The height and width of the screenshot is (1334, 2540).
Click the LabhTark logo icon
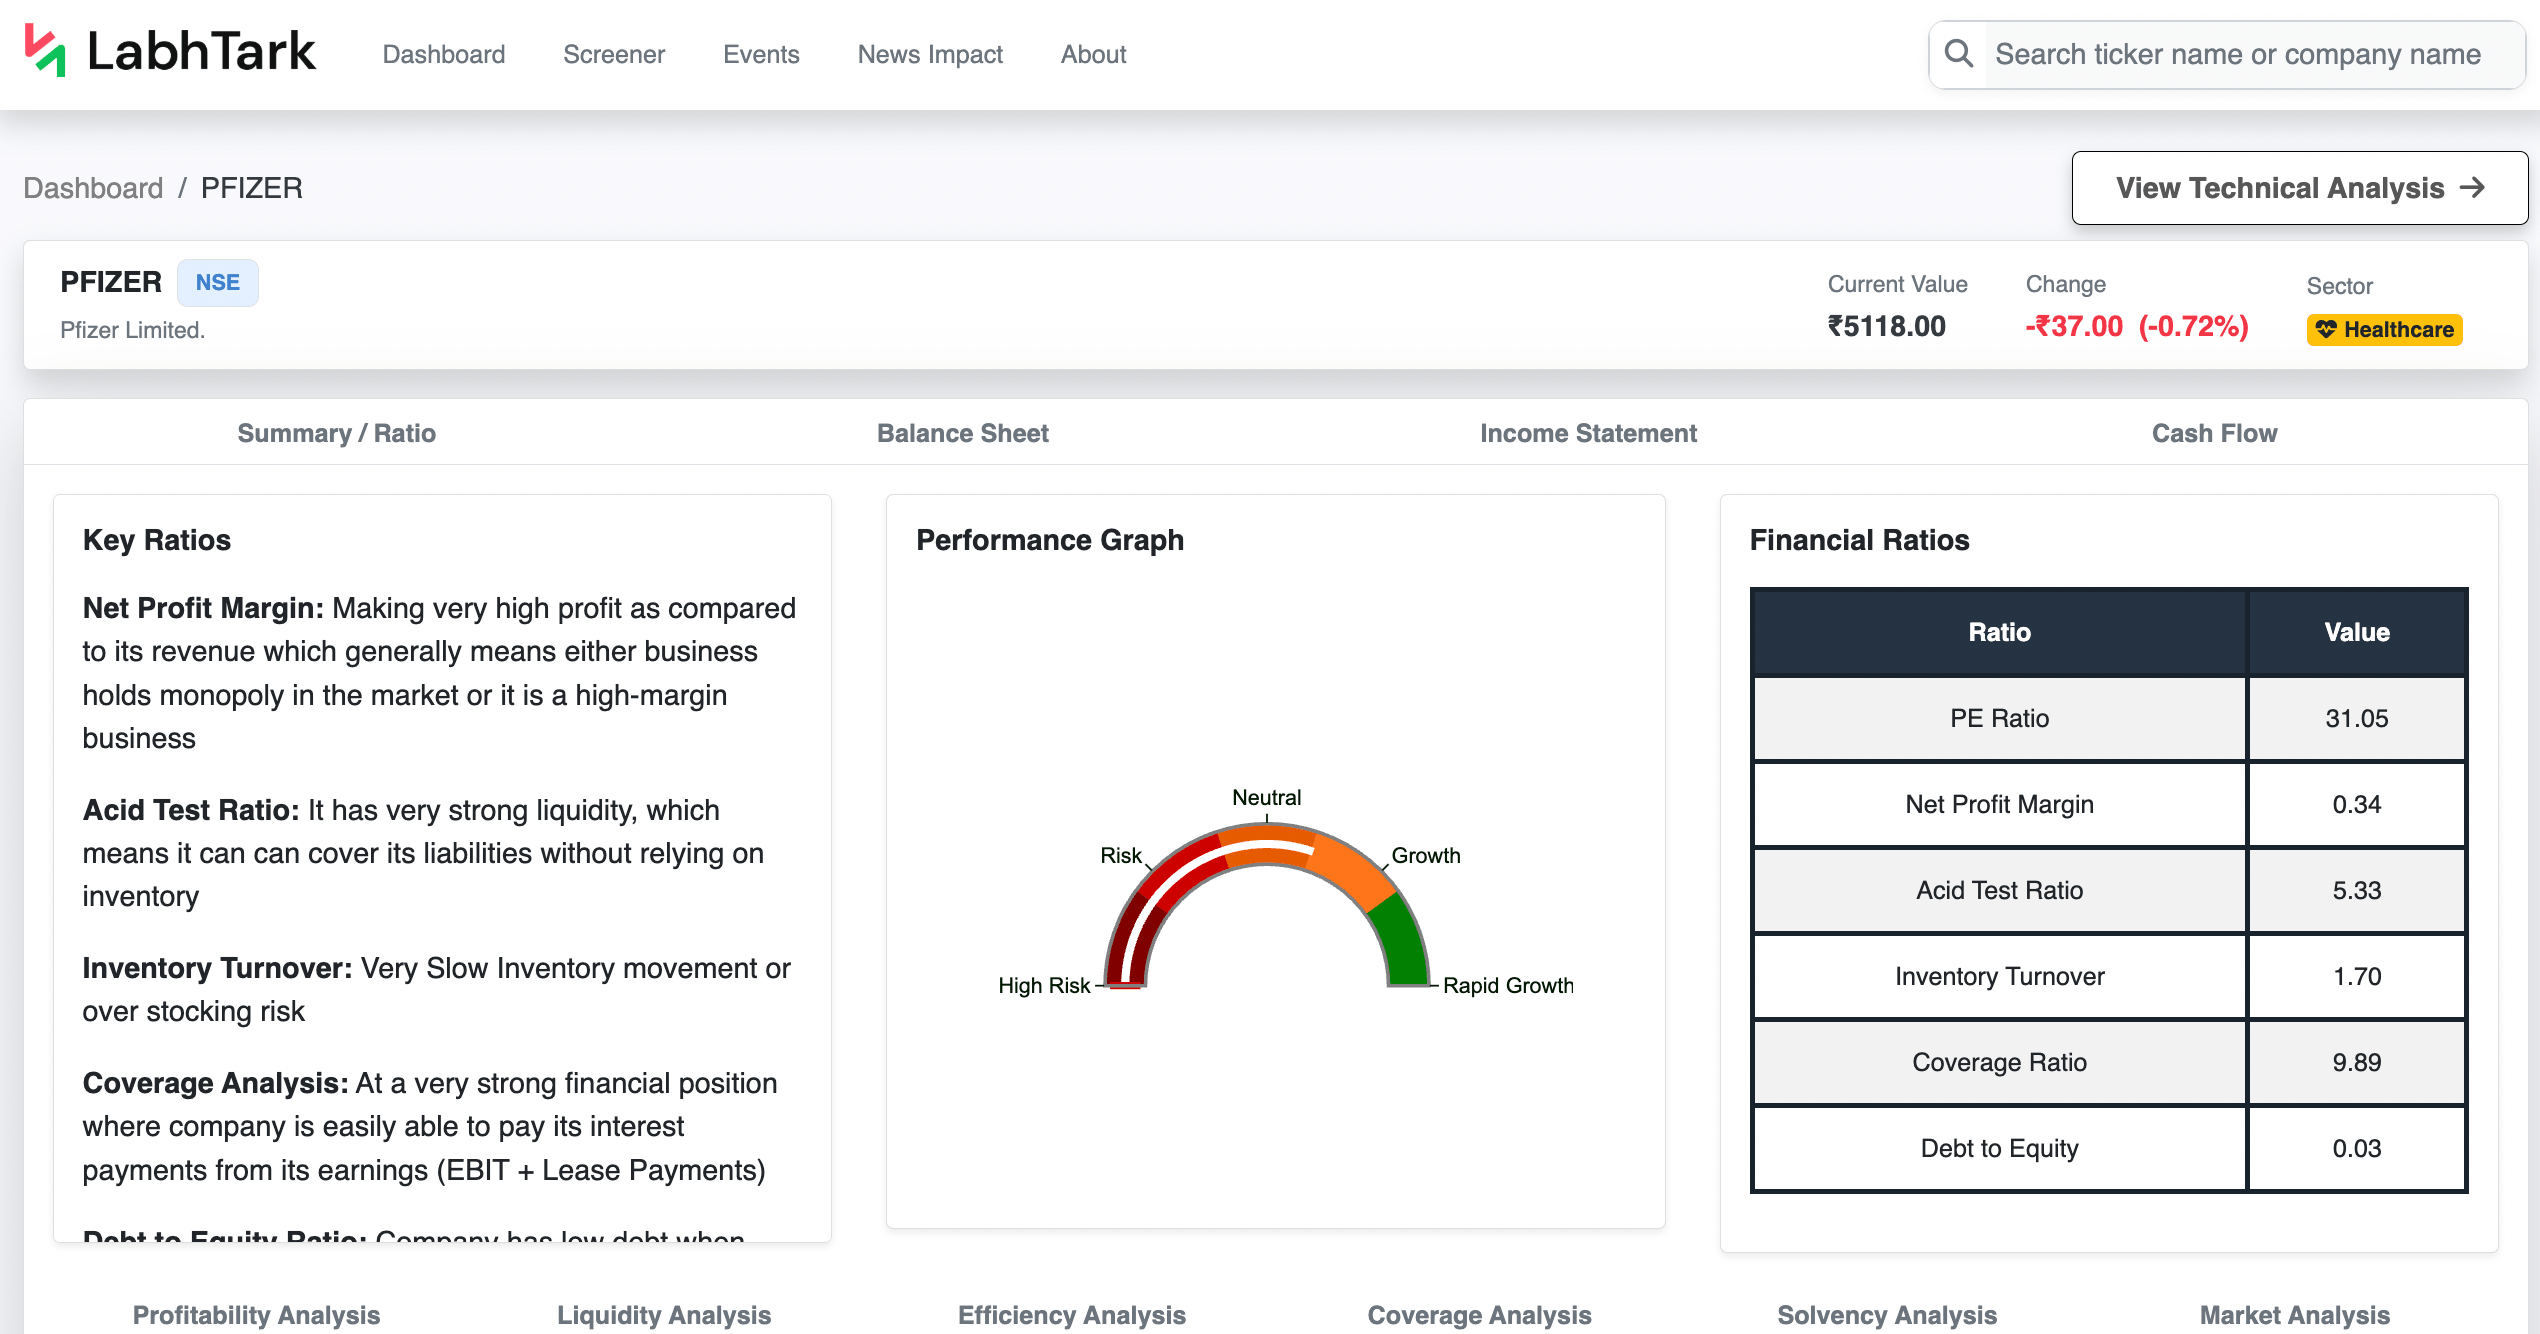(45, 50)
